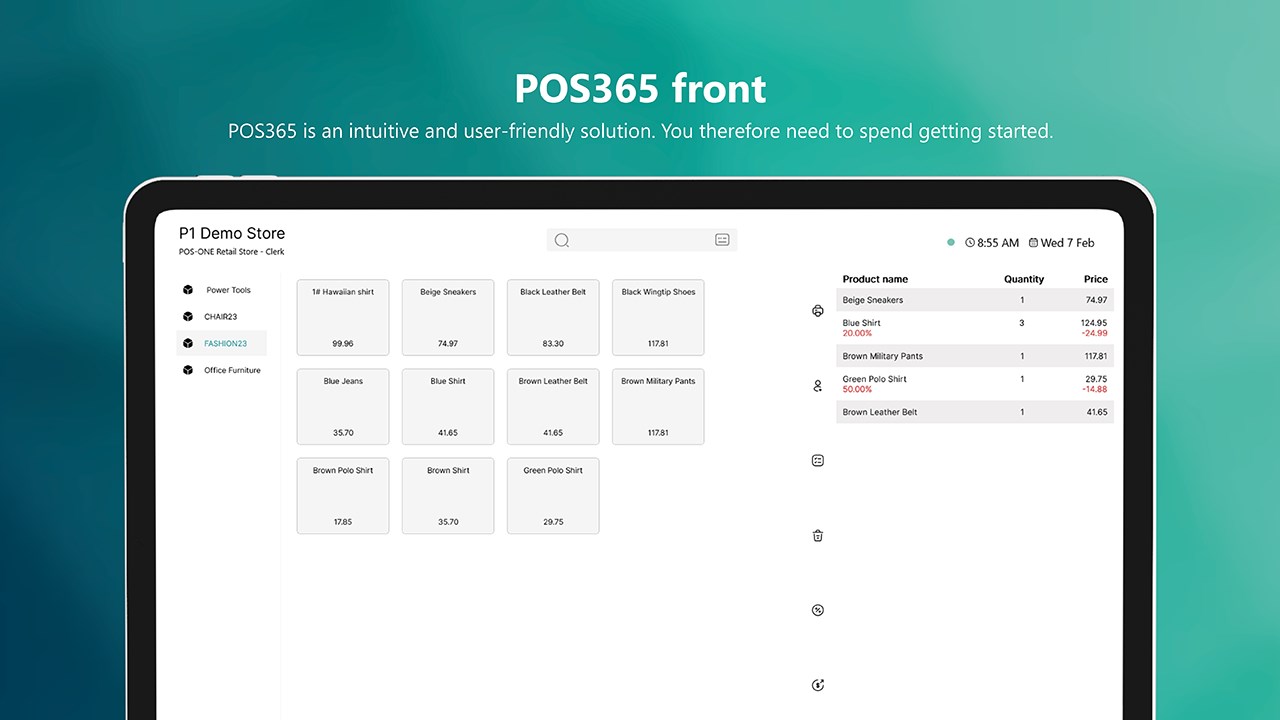Click the clock icon beside 8:55 AM
1280x720 pixels.
[x=970, y=243]
